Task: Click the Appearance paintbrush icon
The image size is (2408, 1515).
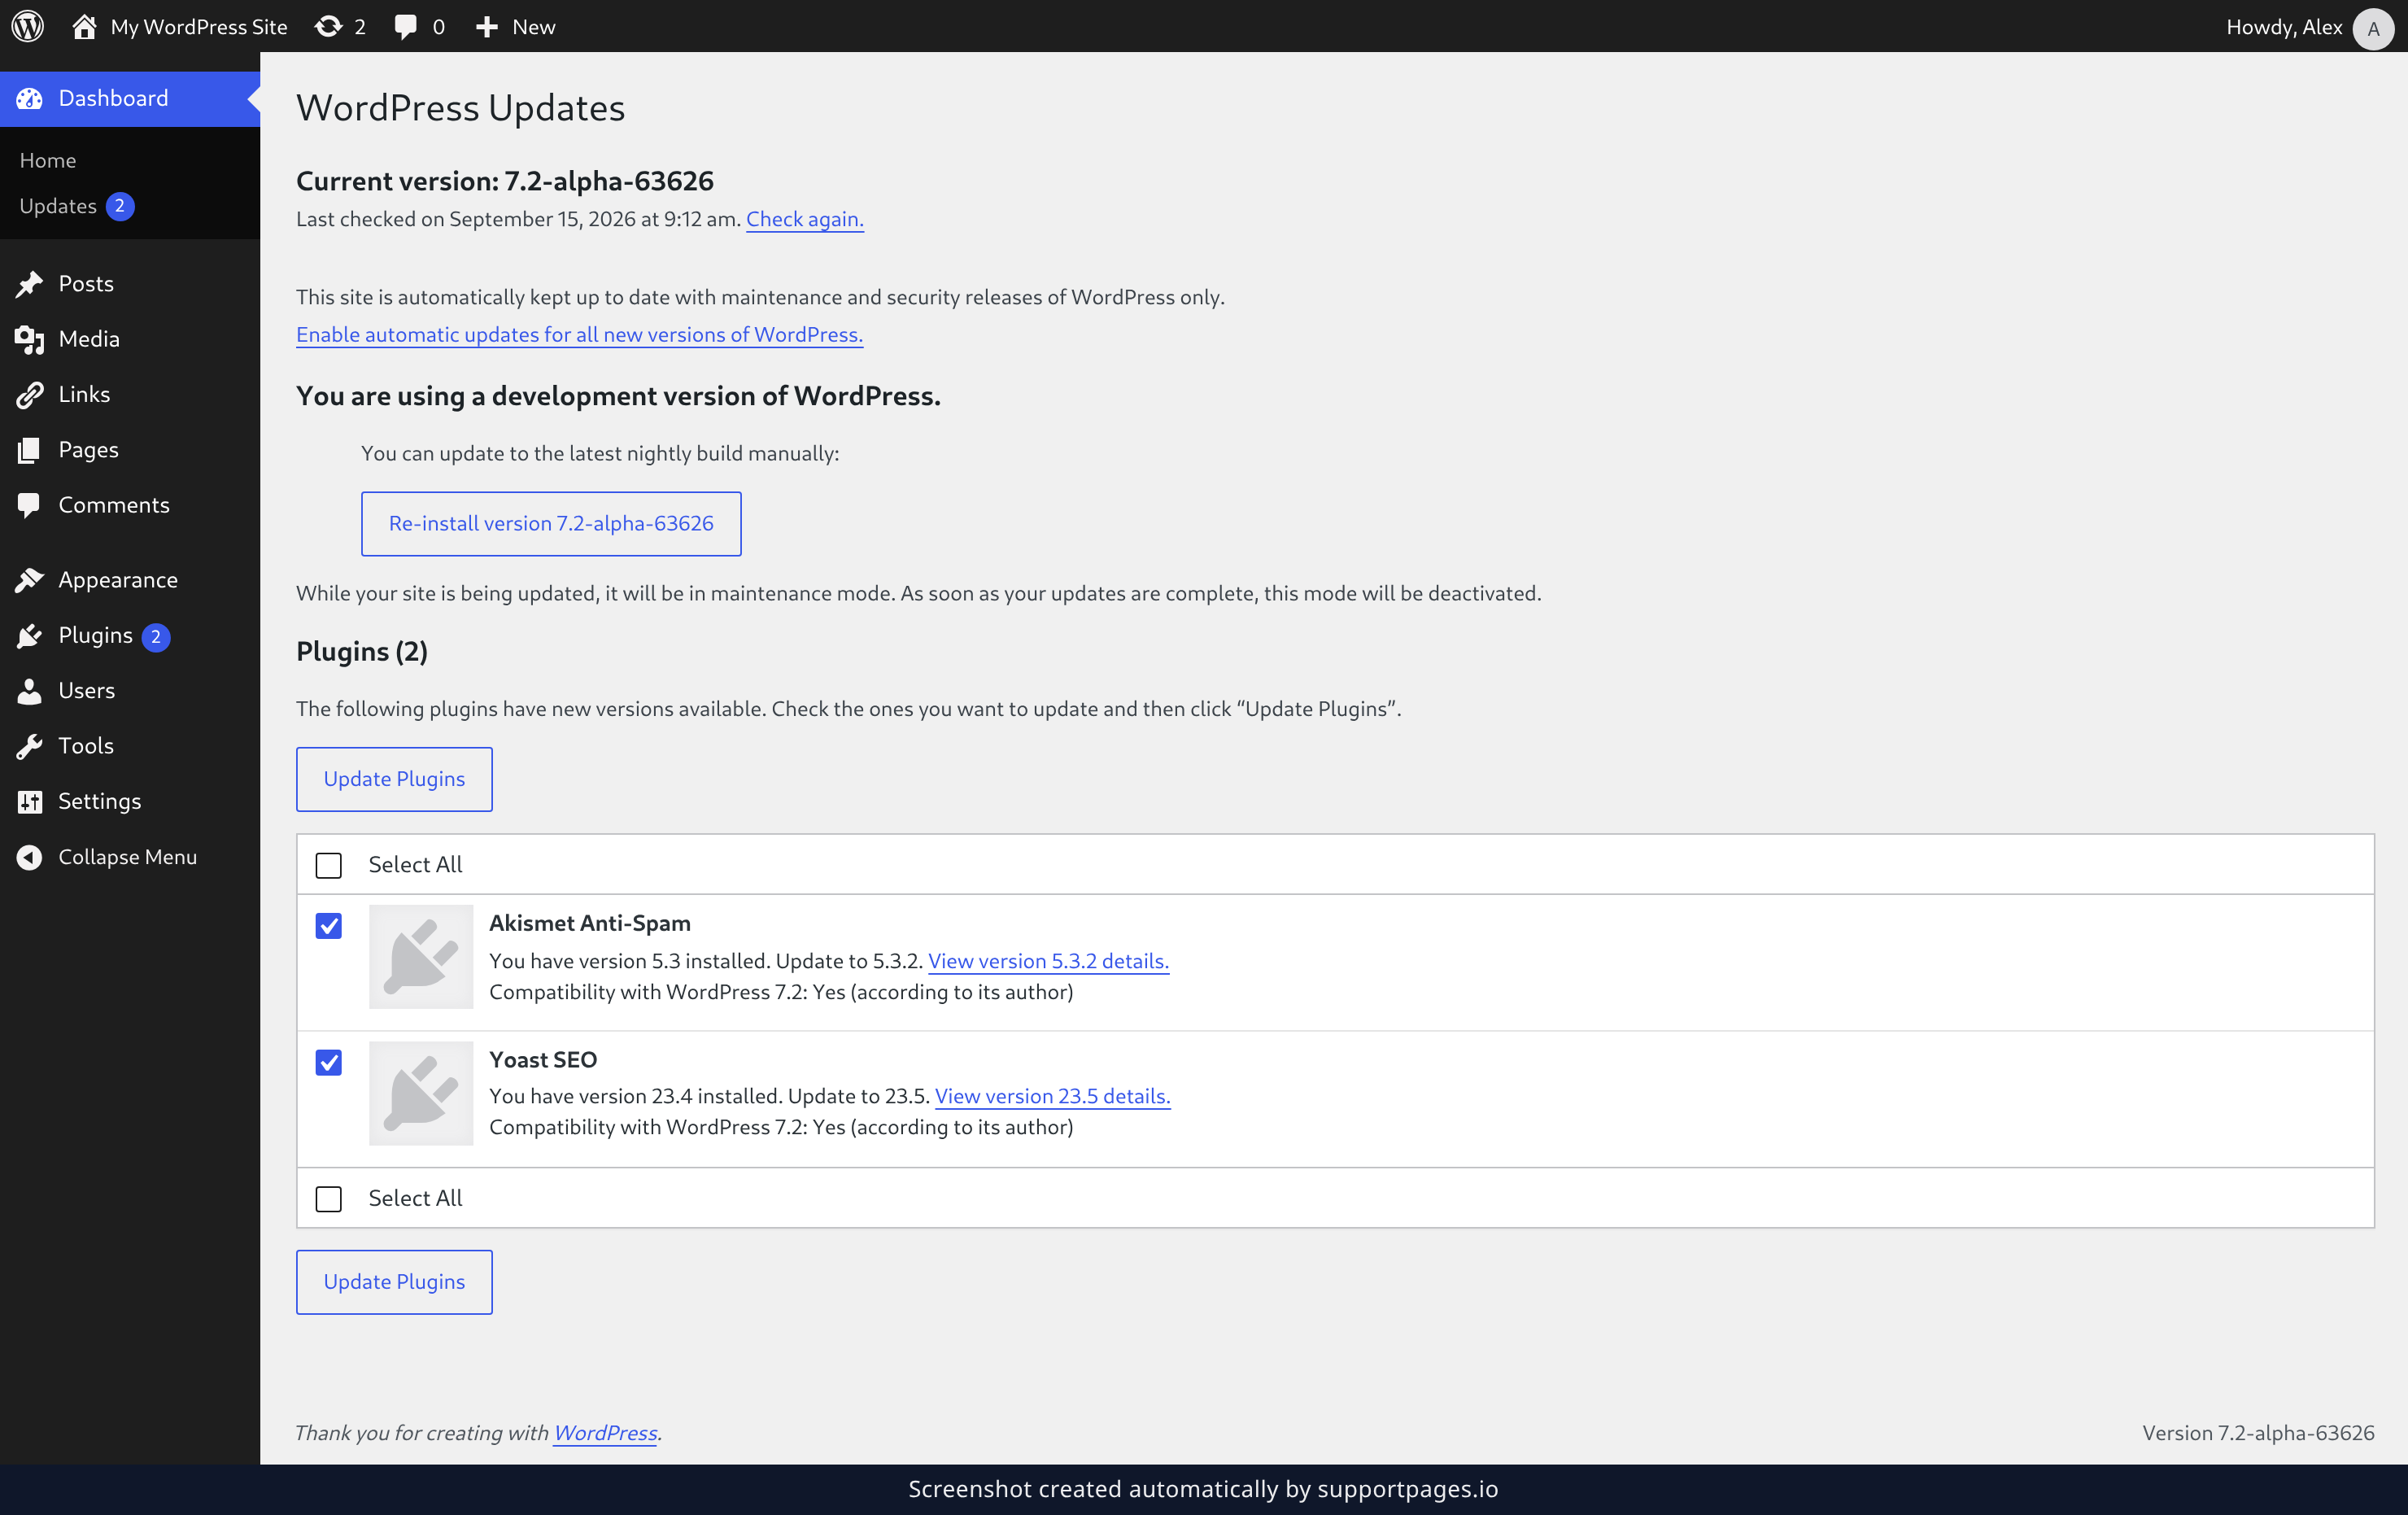Action: (30, 580)
